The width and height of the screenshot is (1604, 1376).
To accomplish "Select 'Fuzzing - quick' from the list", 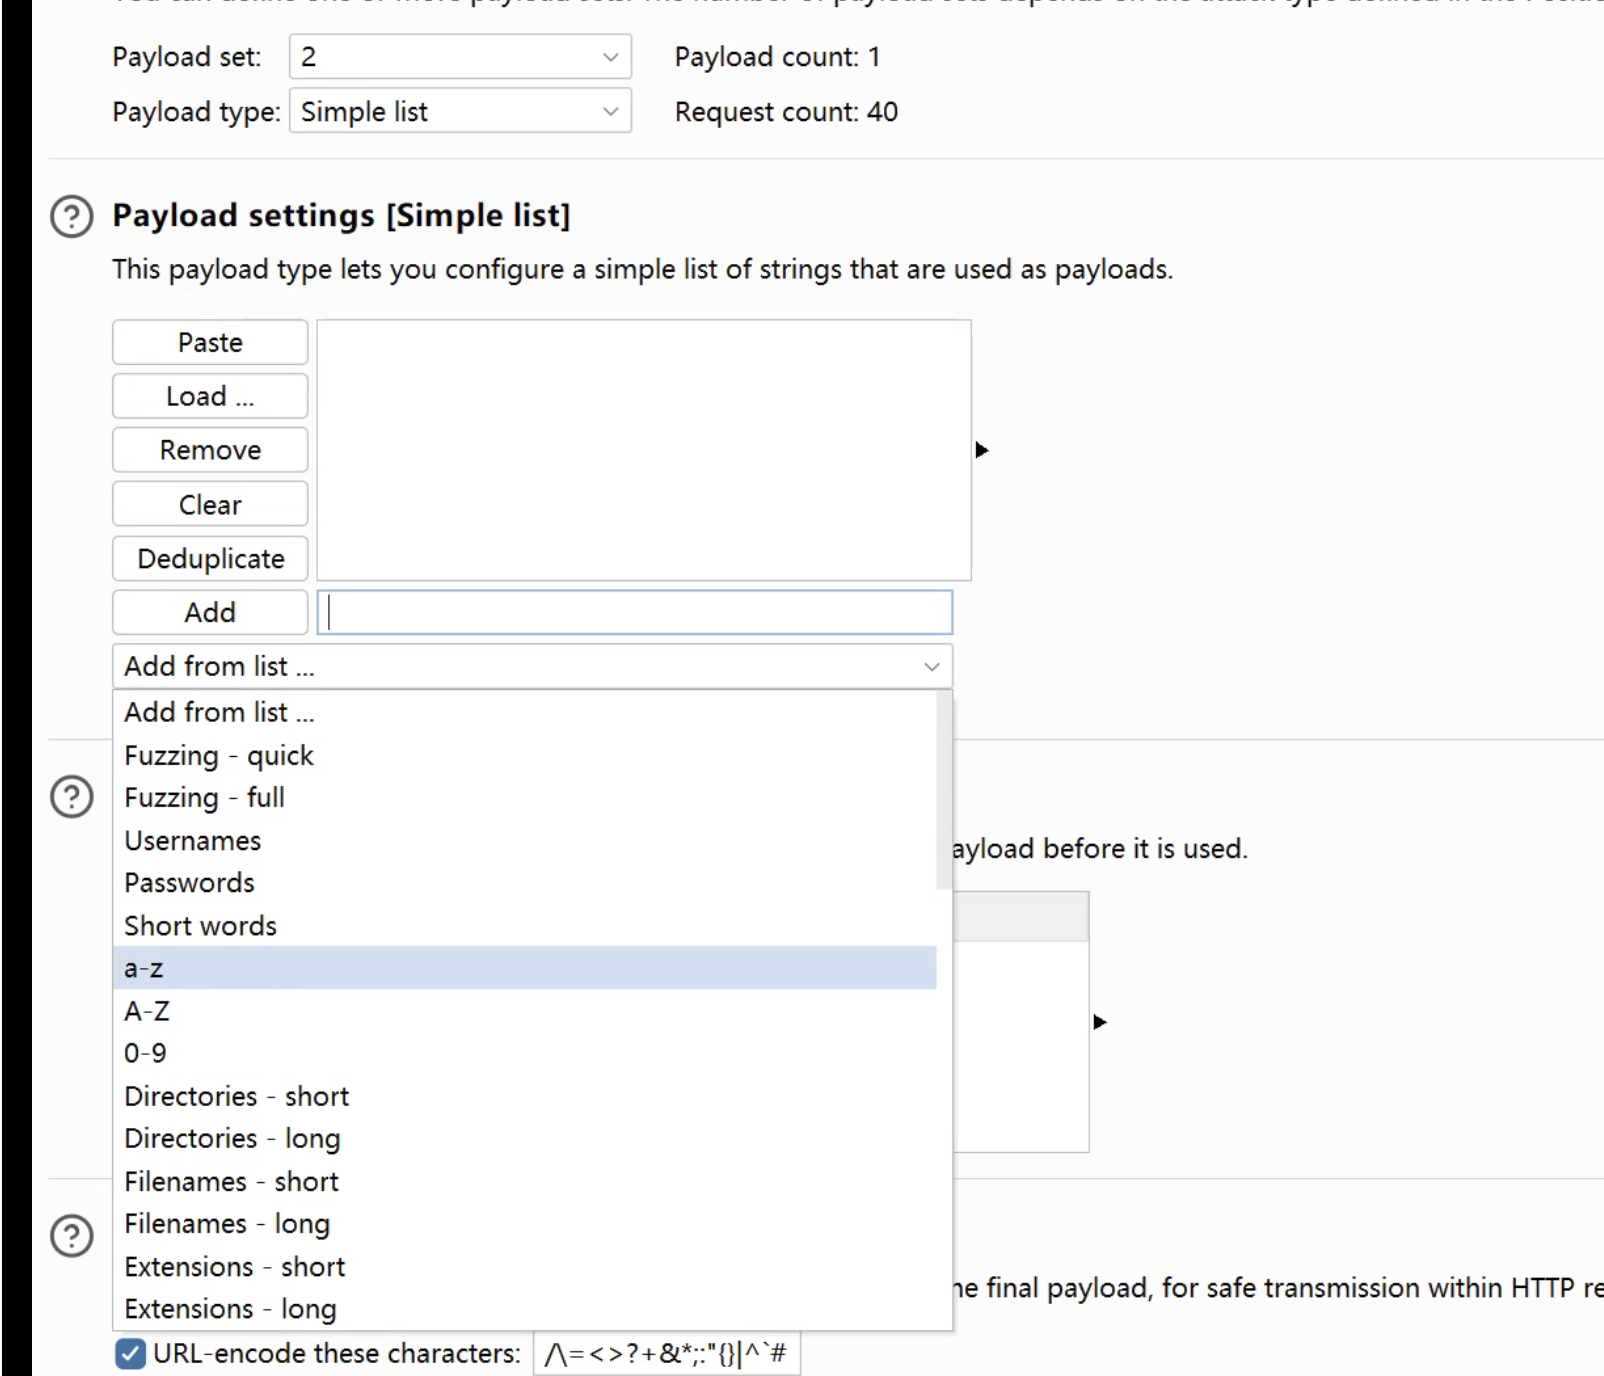I will click(x=219, y=755).
